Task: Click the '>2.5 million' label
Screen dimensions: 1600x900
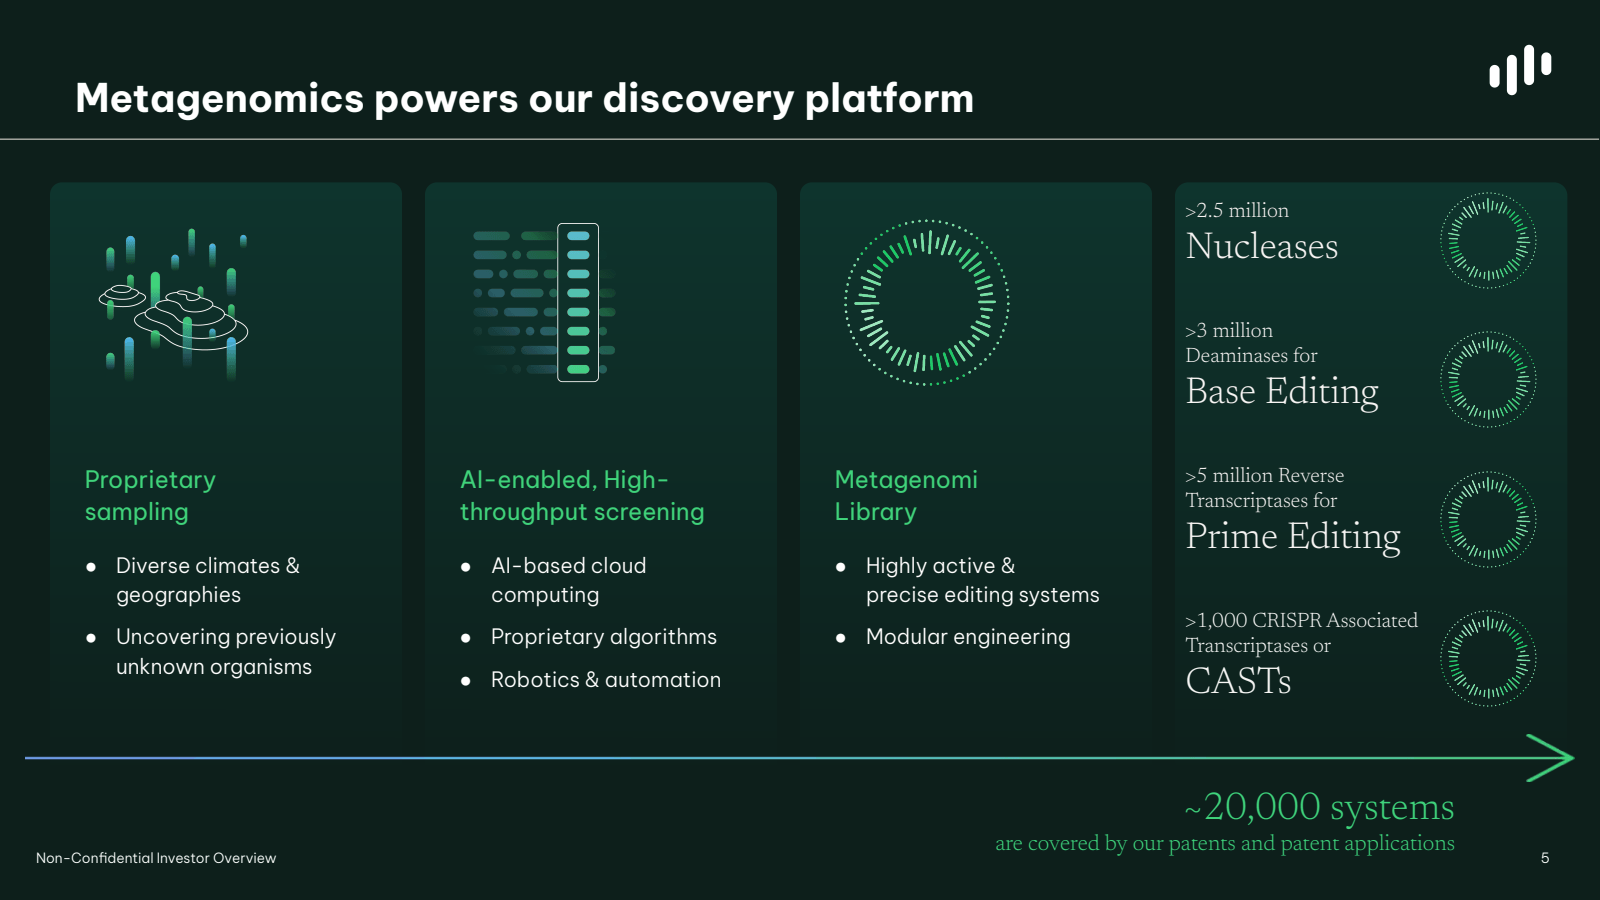Action: (1237, 210)
